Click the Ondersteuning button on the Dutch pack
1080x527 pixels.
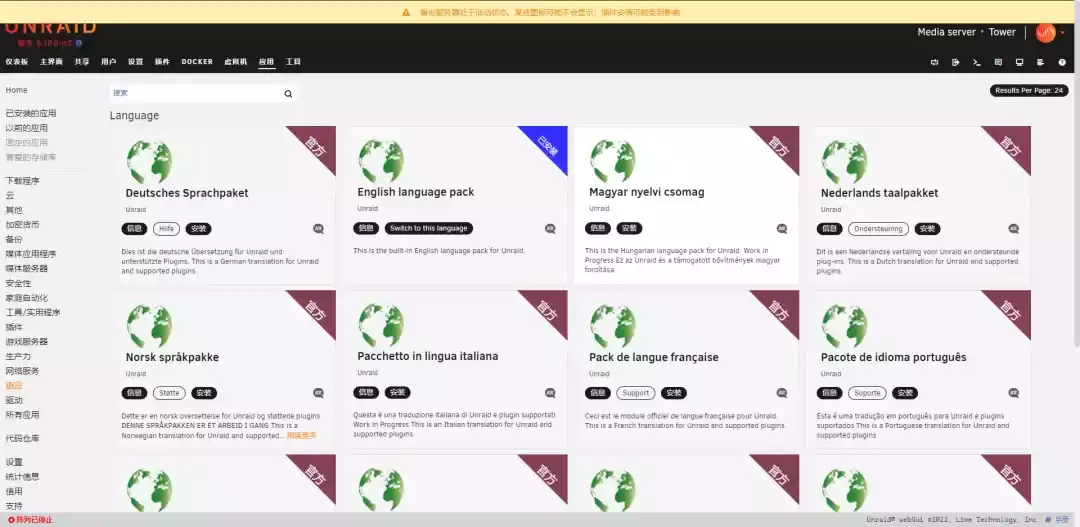[878, 229]
